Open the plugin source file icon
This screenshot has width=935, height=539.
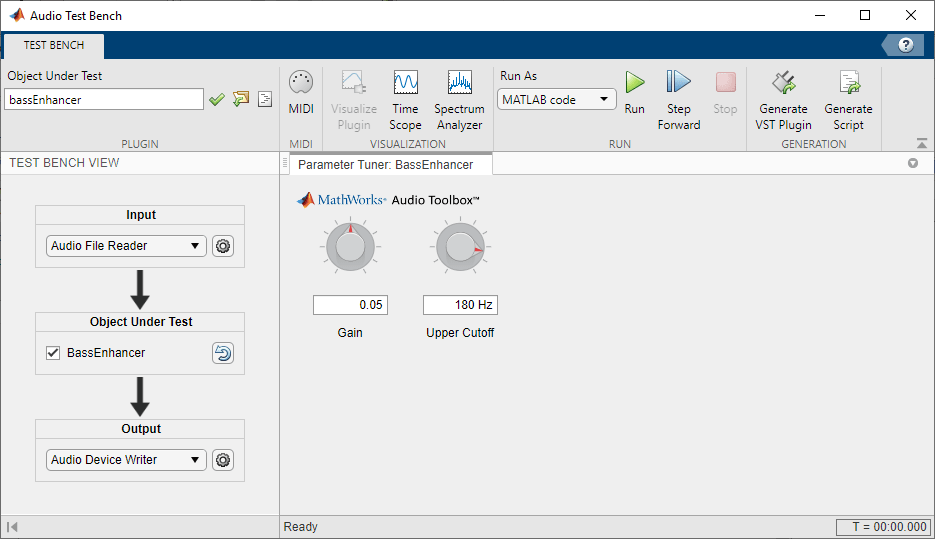[265, 99]
